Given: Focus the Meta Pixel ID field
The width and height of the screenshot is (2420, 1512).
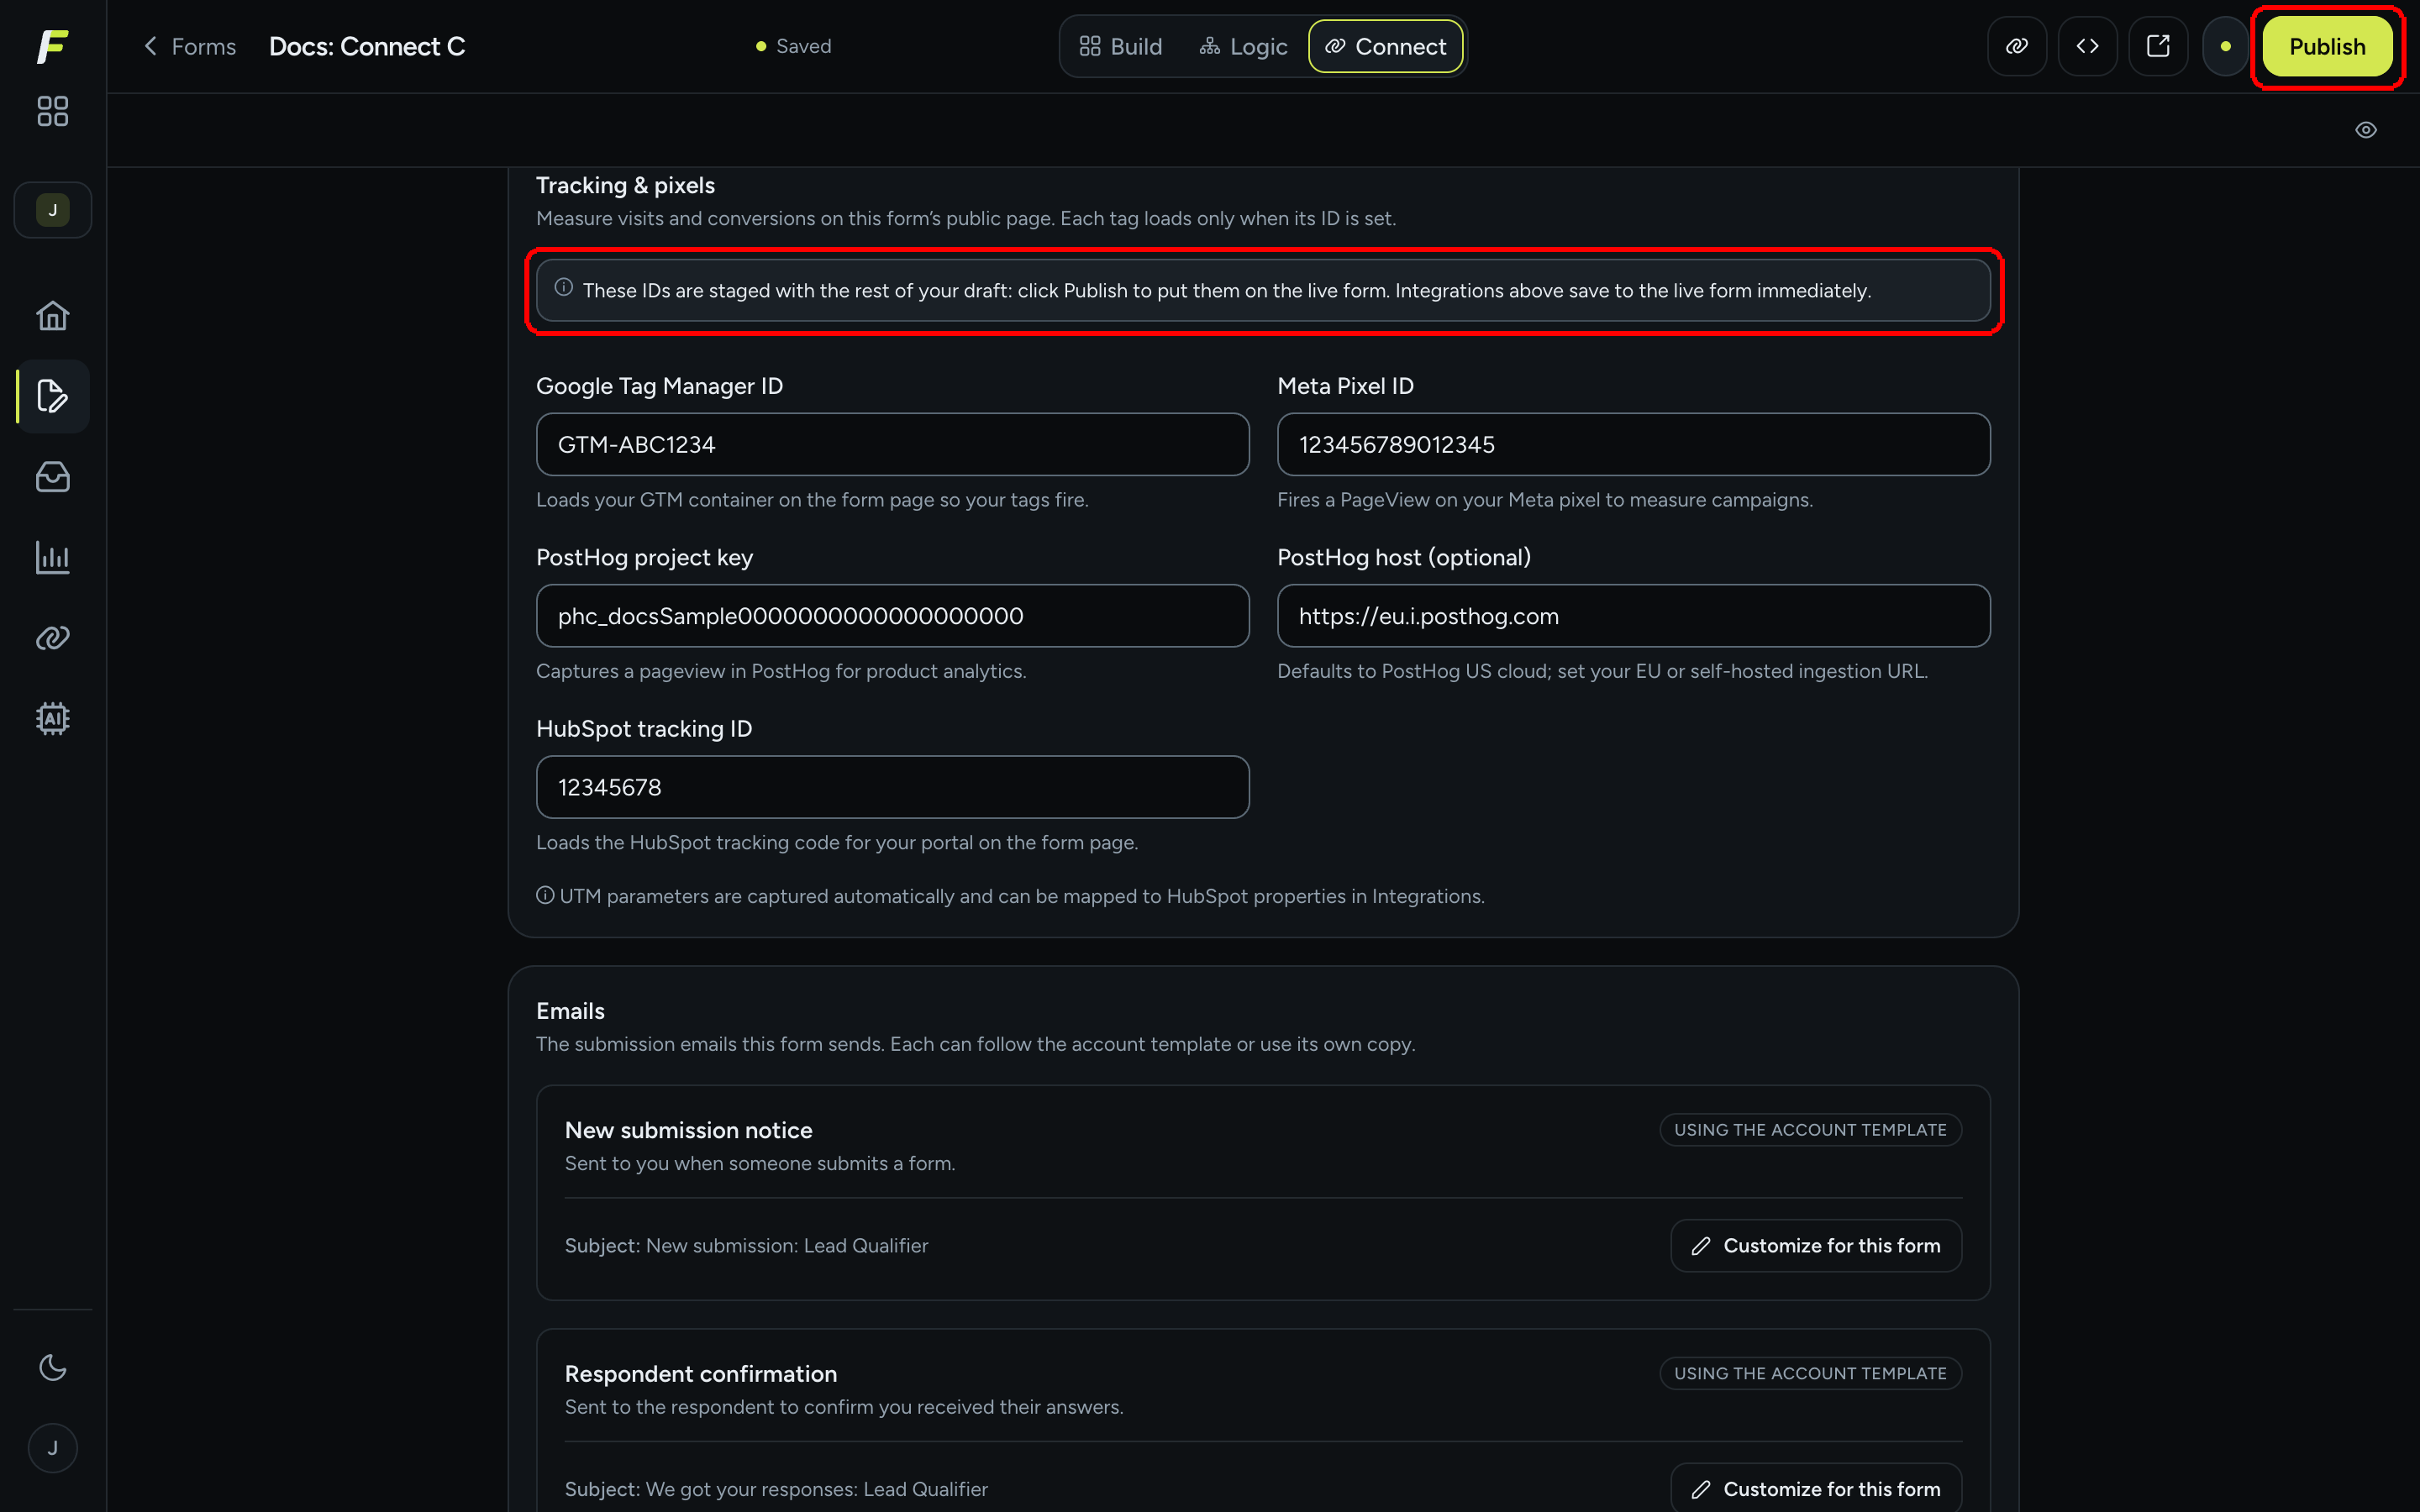Looking at the screenshot, I should (1633, 444).
